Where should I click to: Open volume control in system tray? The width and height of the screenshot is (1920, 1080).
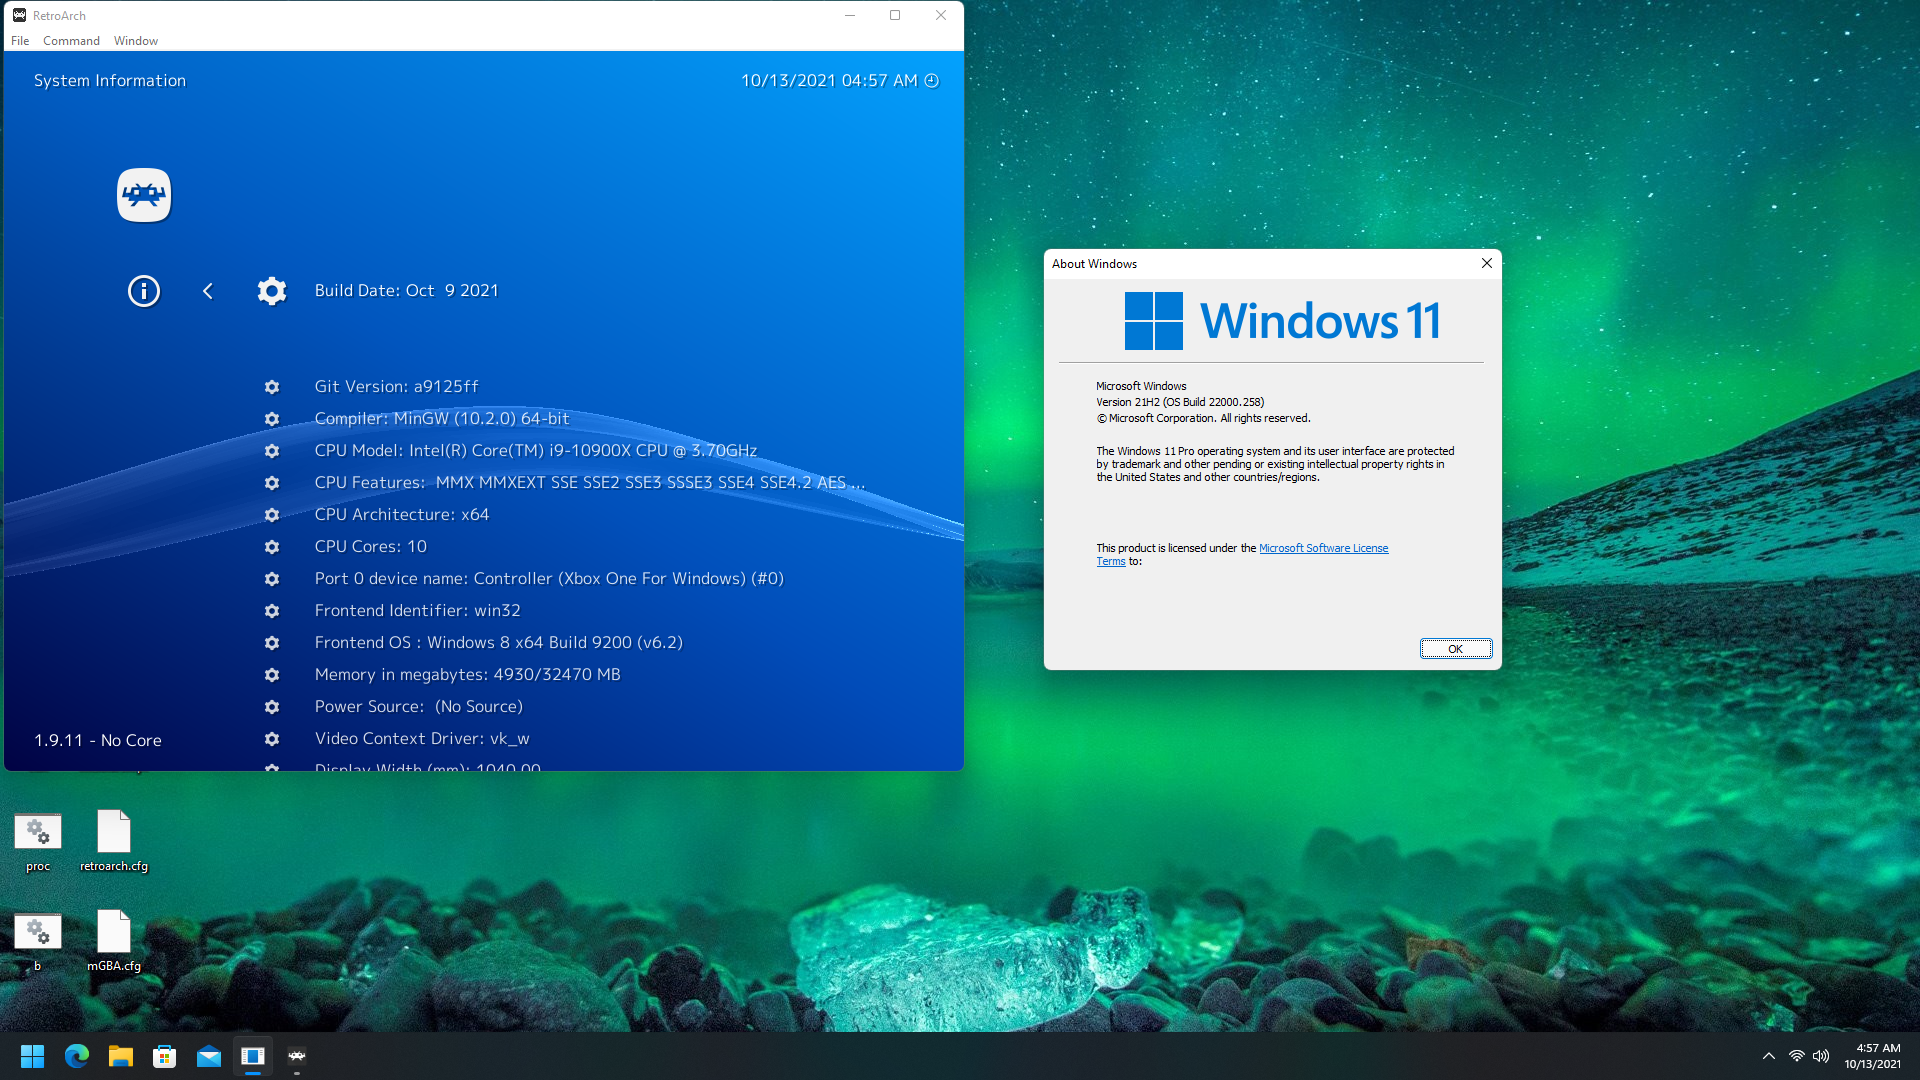pyautogui.click(x=1821, y=1056)
